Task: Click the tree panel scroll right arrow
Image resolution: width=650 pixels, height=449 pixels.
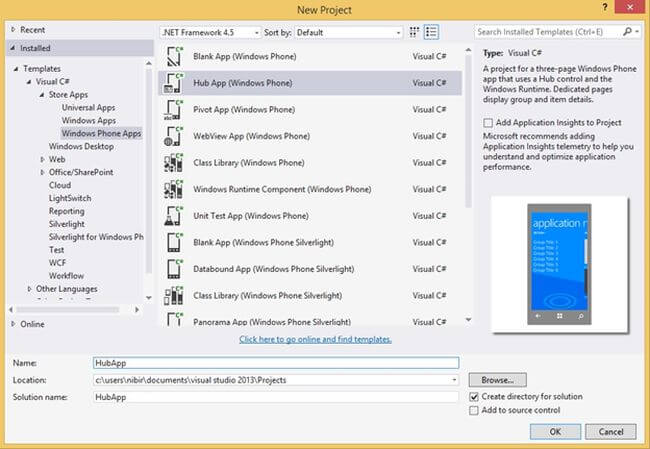Action: click(137, 310)
